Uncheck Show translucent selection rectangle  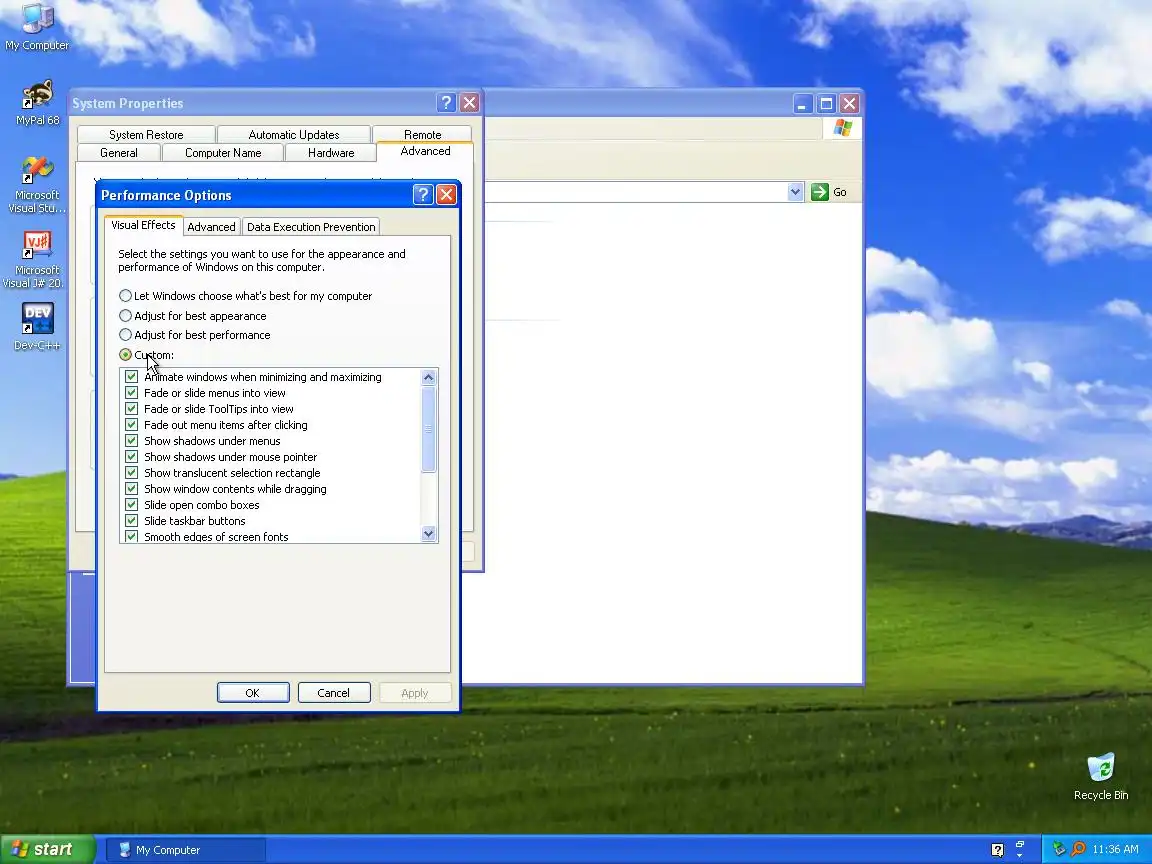pyautogui.click(x=132, y=473)
